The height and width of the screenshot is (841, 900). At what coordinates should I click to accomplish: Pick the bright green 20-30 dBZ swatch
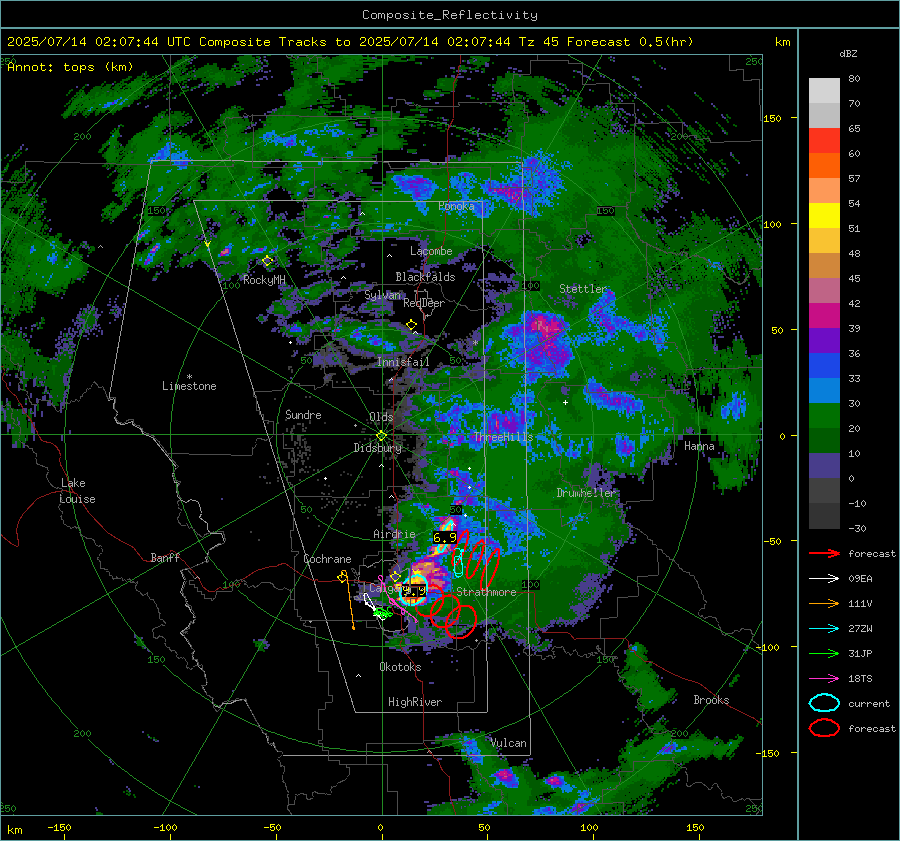click(824, 416)
